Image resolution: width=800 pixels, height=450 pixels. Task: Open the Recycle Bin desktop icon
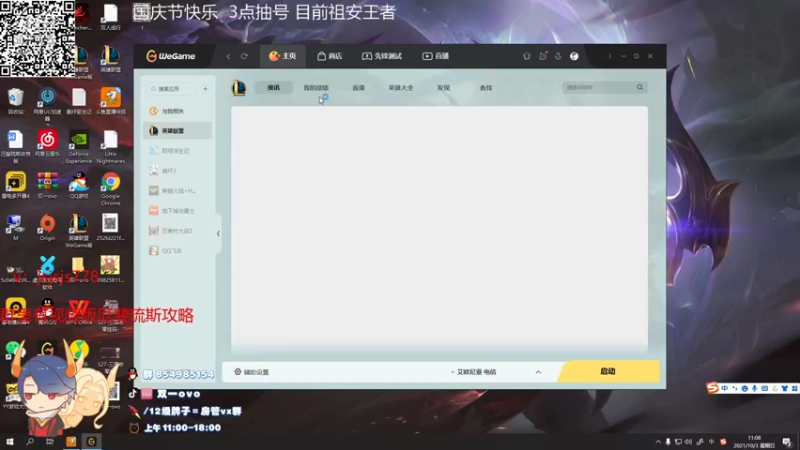click(x=15, y=101)
